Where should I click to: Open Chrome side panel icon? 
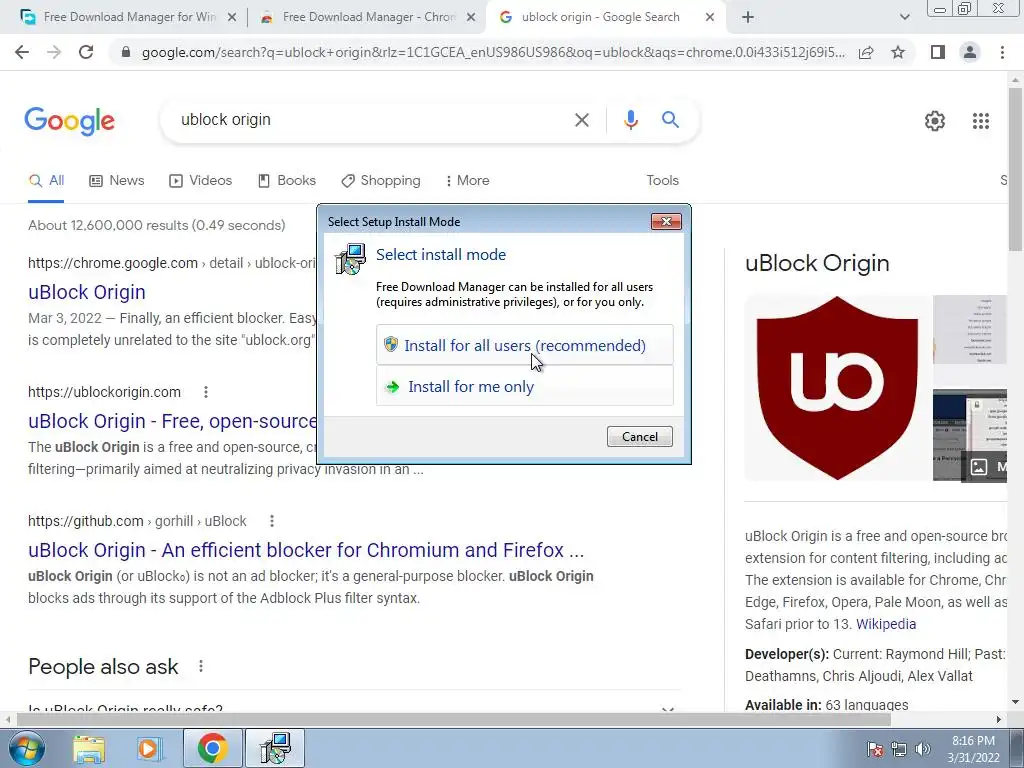[x=938, y=52]
